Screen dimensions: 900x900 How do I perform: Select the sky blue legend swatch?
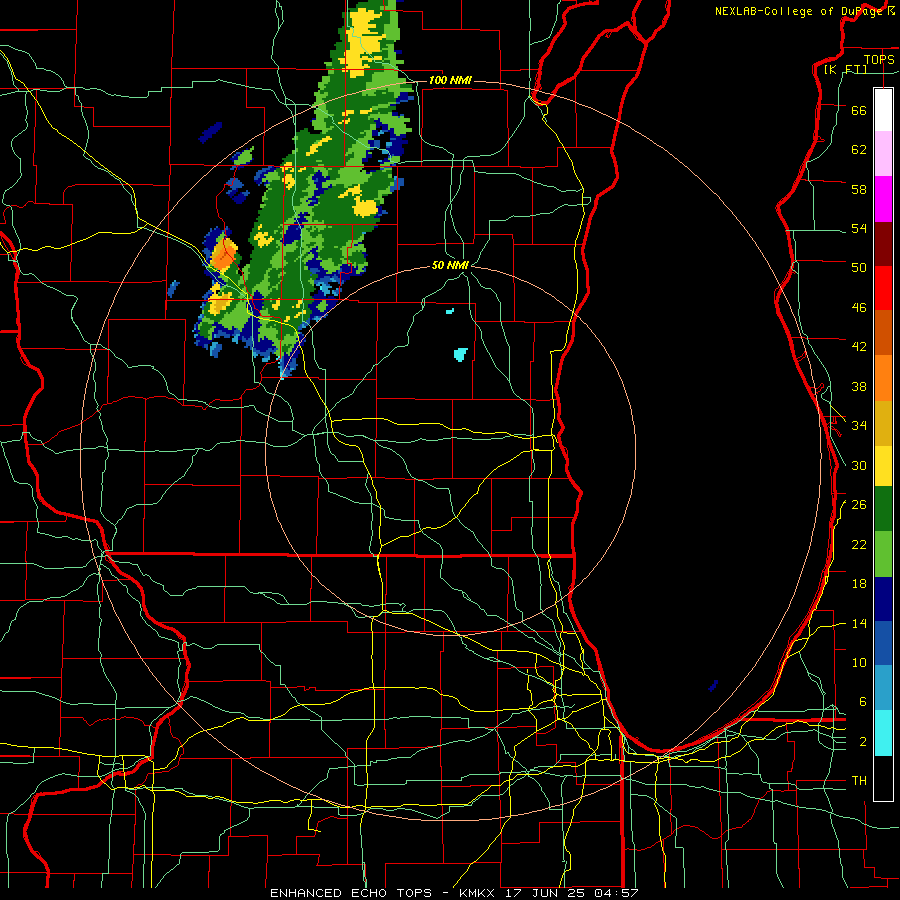(x=883, y=688)
